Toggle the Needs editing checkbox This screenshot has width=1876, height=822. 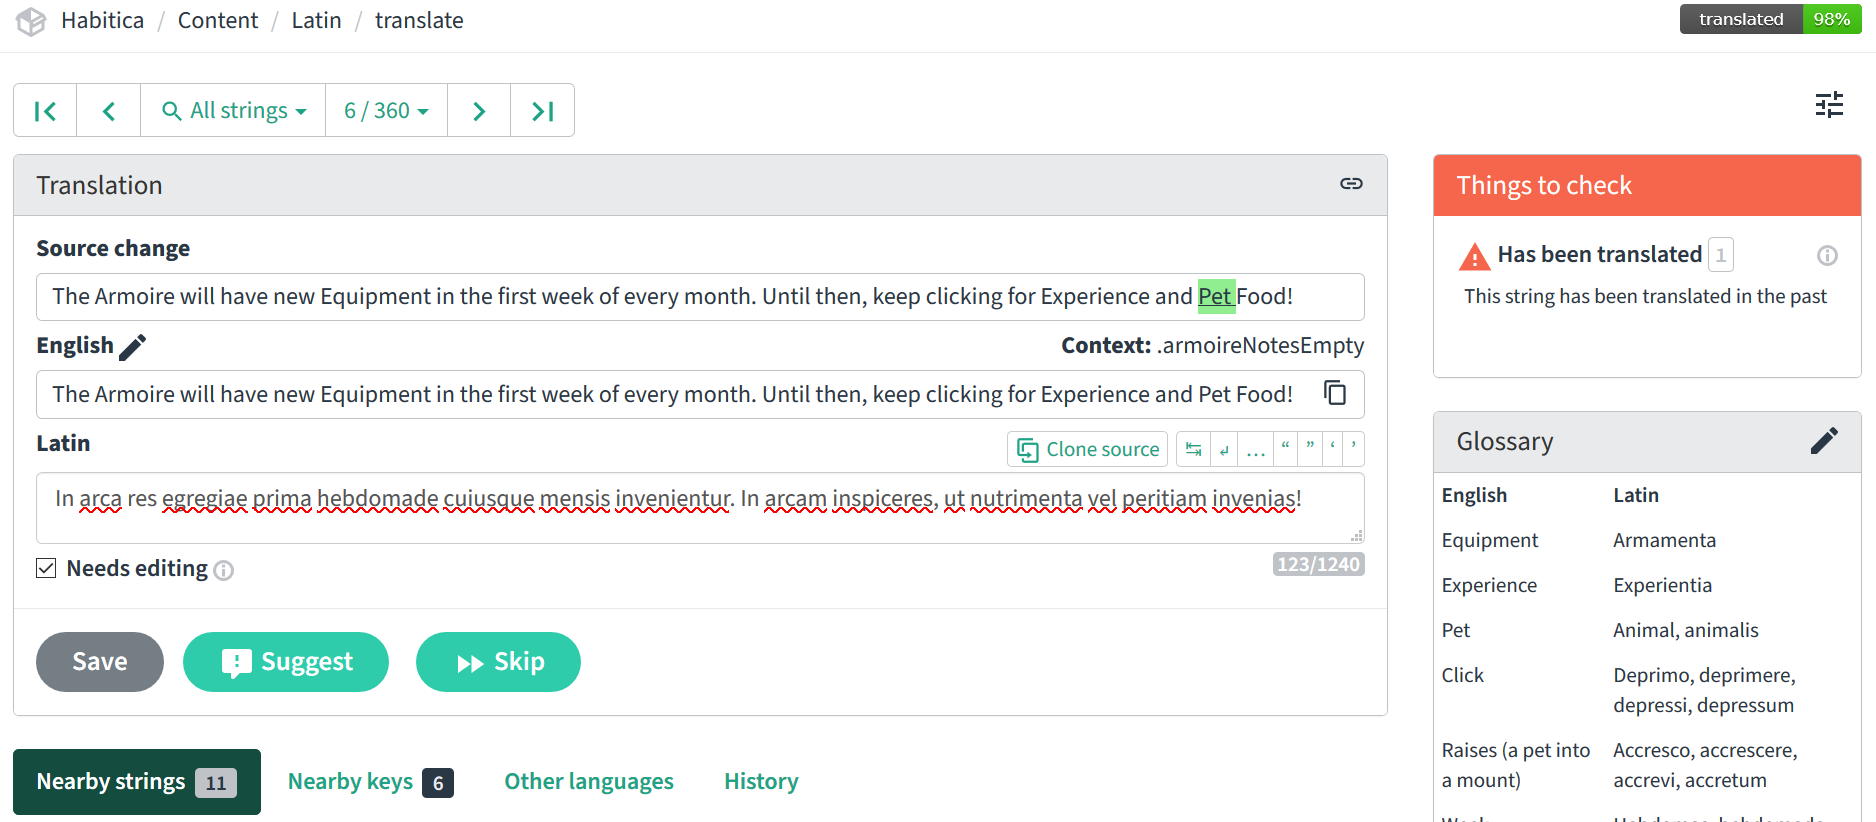[46, 568]
